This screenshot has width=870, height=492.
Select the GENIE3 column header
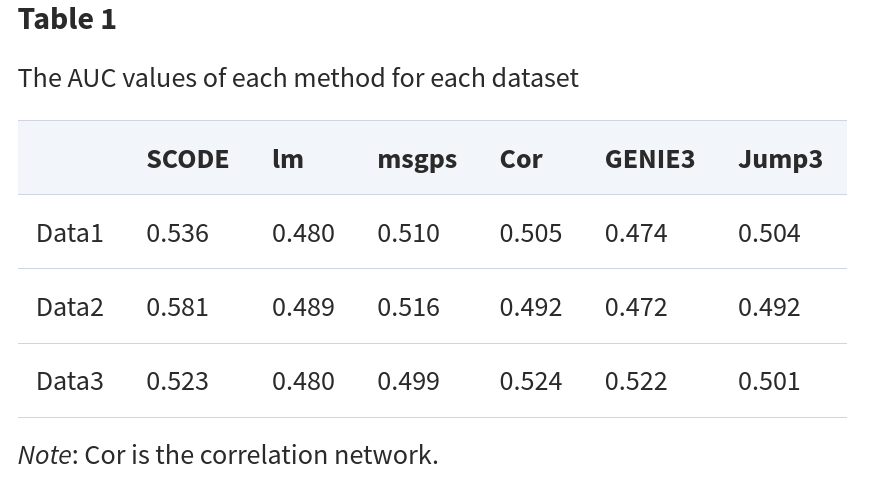pyautogui.click(x=649, y=159)
